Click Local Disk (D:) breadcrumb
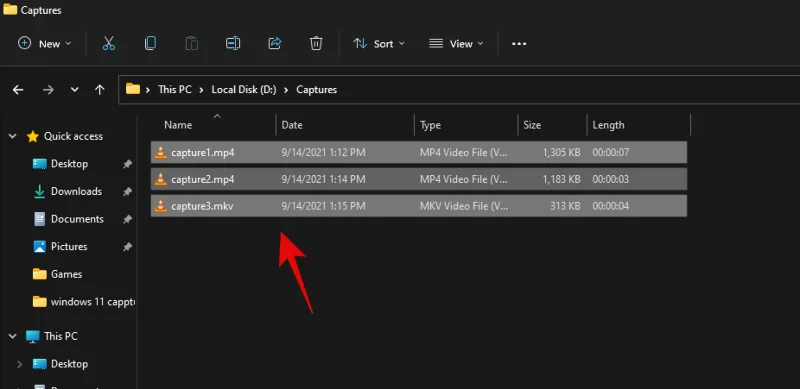This screenshot has width=800, height=389. coord(244,90)
